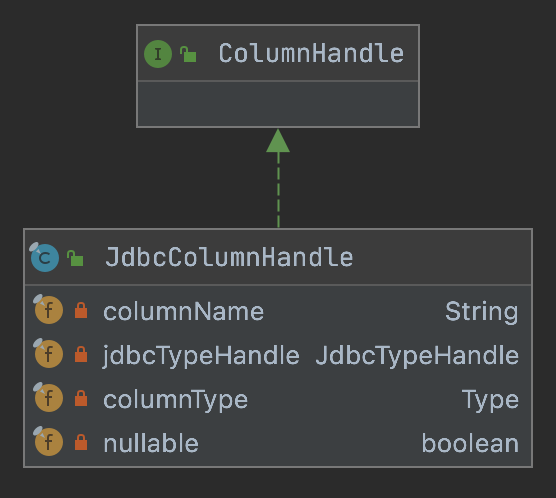The image size is (556, 498).
Task: Click the JdbcTypeHandle type label
Action: (417, 356)
